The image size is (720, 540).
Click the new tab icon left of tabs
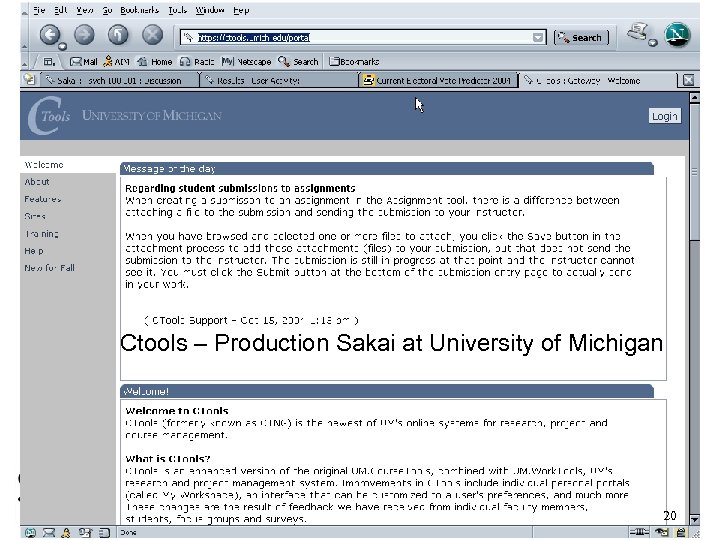point(29,80)
